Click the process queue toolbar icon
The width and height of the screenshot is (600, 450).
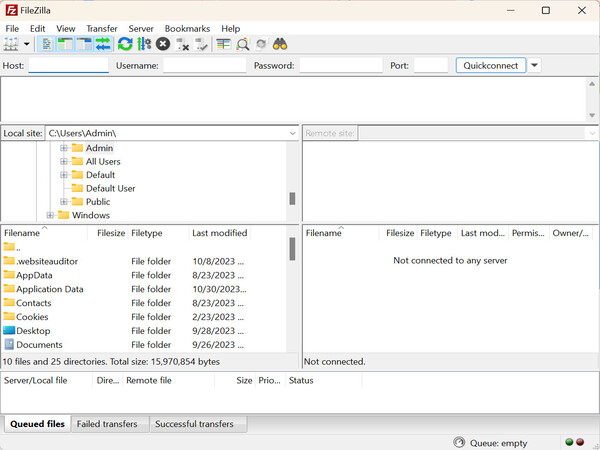[144, 44]
